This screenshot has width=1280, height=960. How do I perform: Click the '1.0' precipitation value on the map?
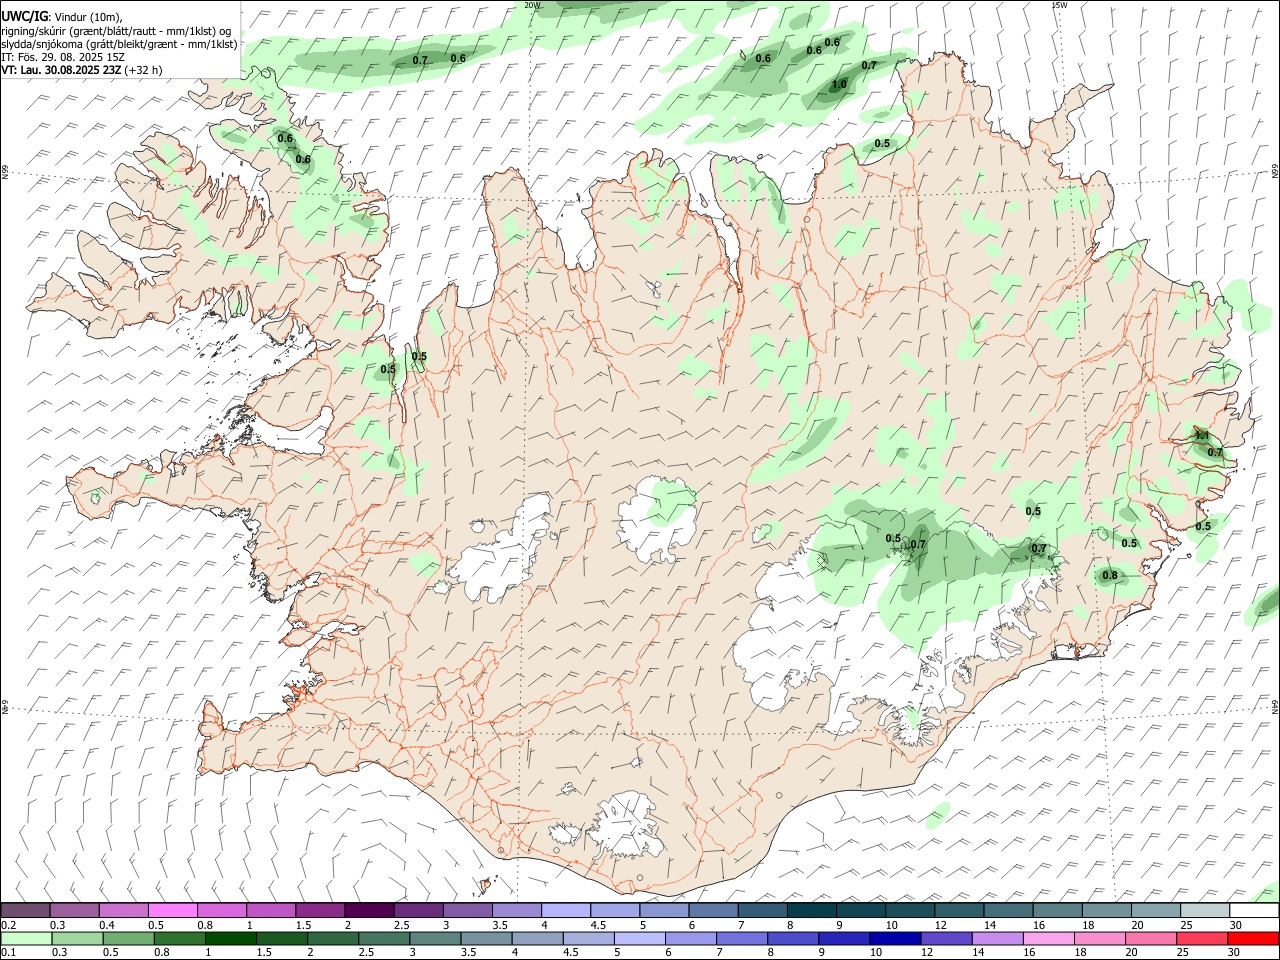click(x=839, y=85)
